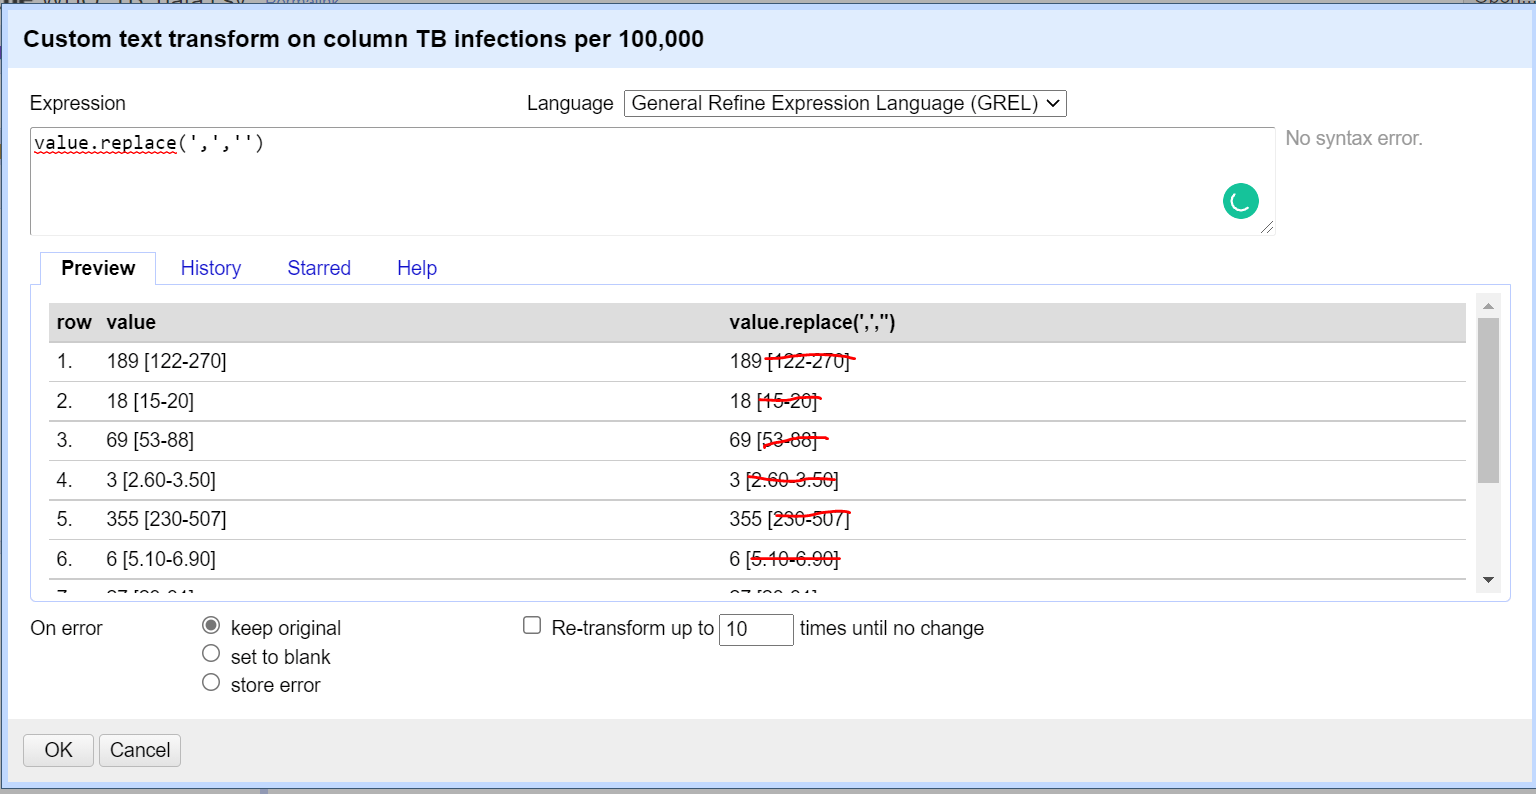Click the resize handle of the expression box

(x=1267, y=227)
